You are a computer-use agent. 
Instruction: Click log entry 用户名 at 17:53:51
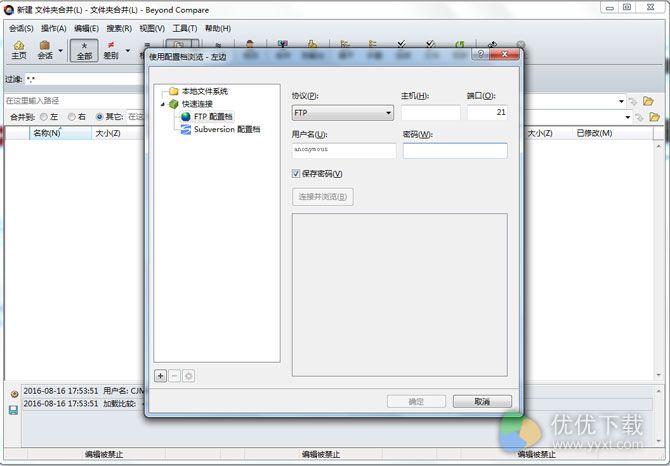click(x=83, y=390)
